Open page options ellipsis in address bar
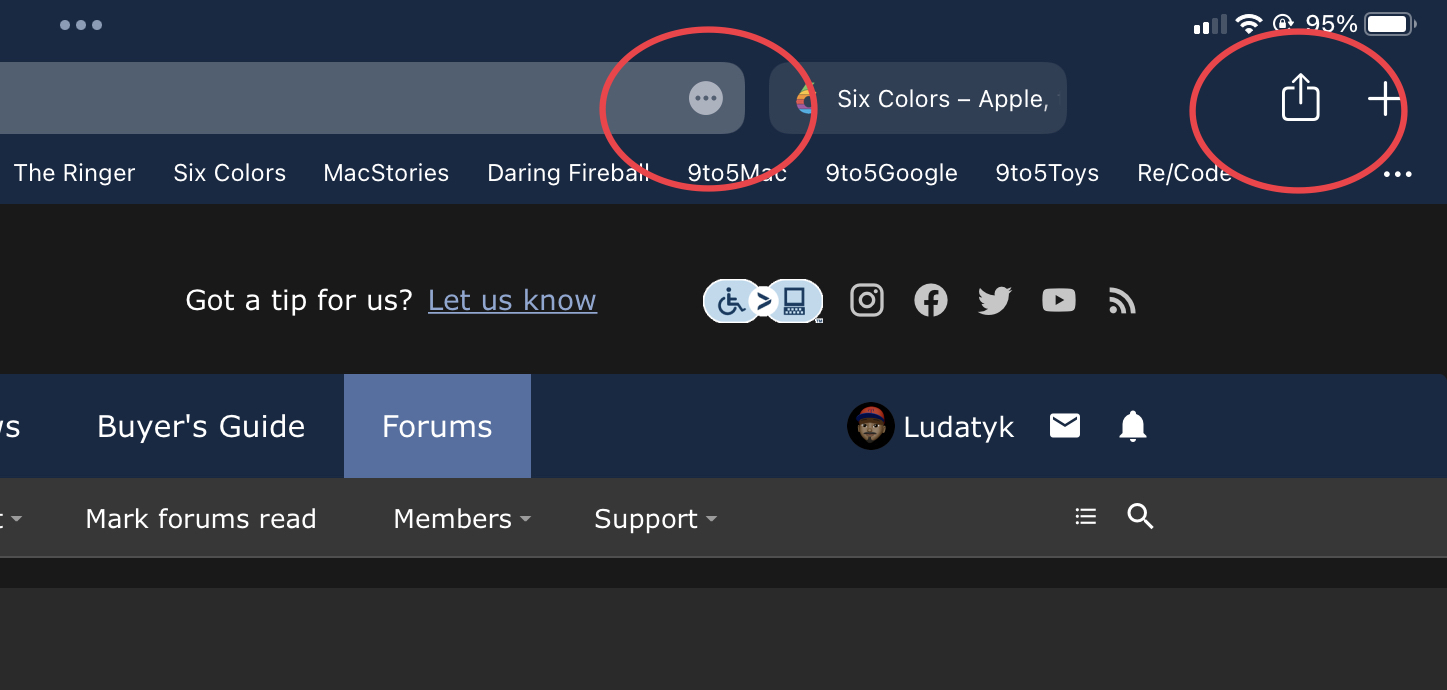1447x690 pixels. 706,98
